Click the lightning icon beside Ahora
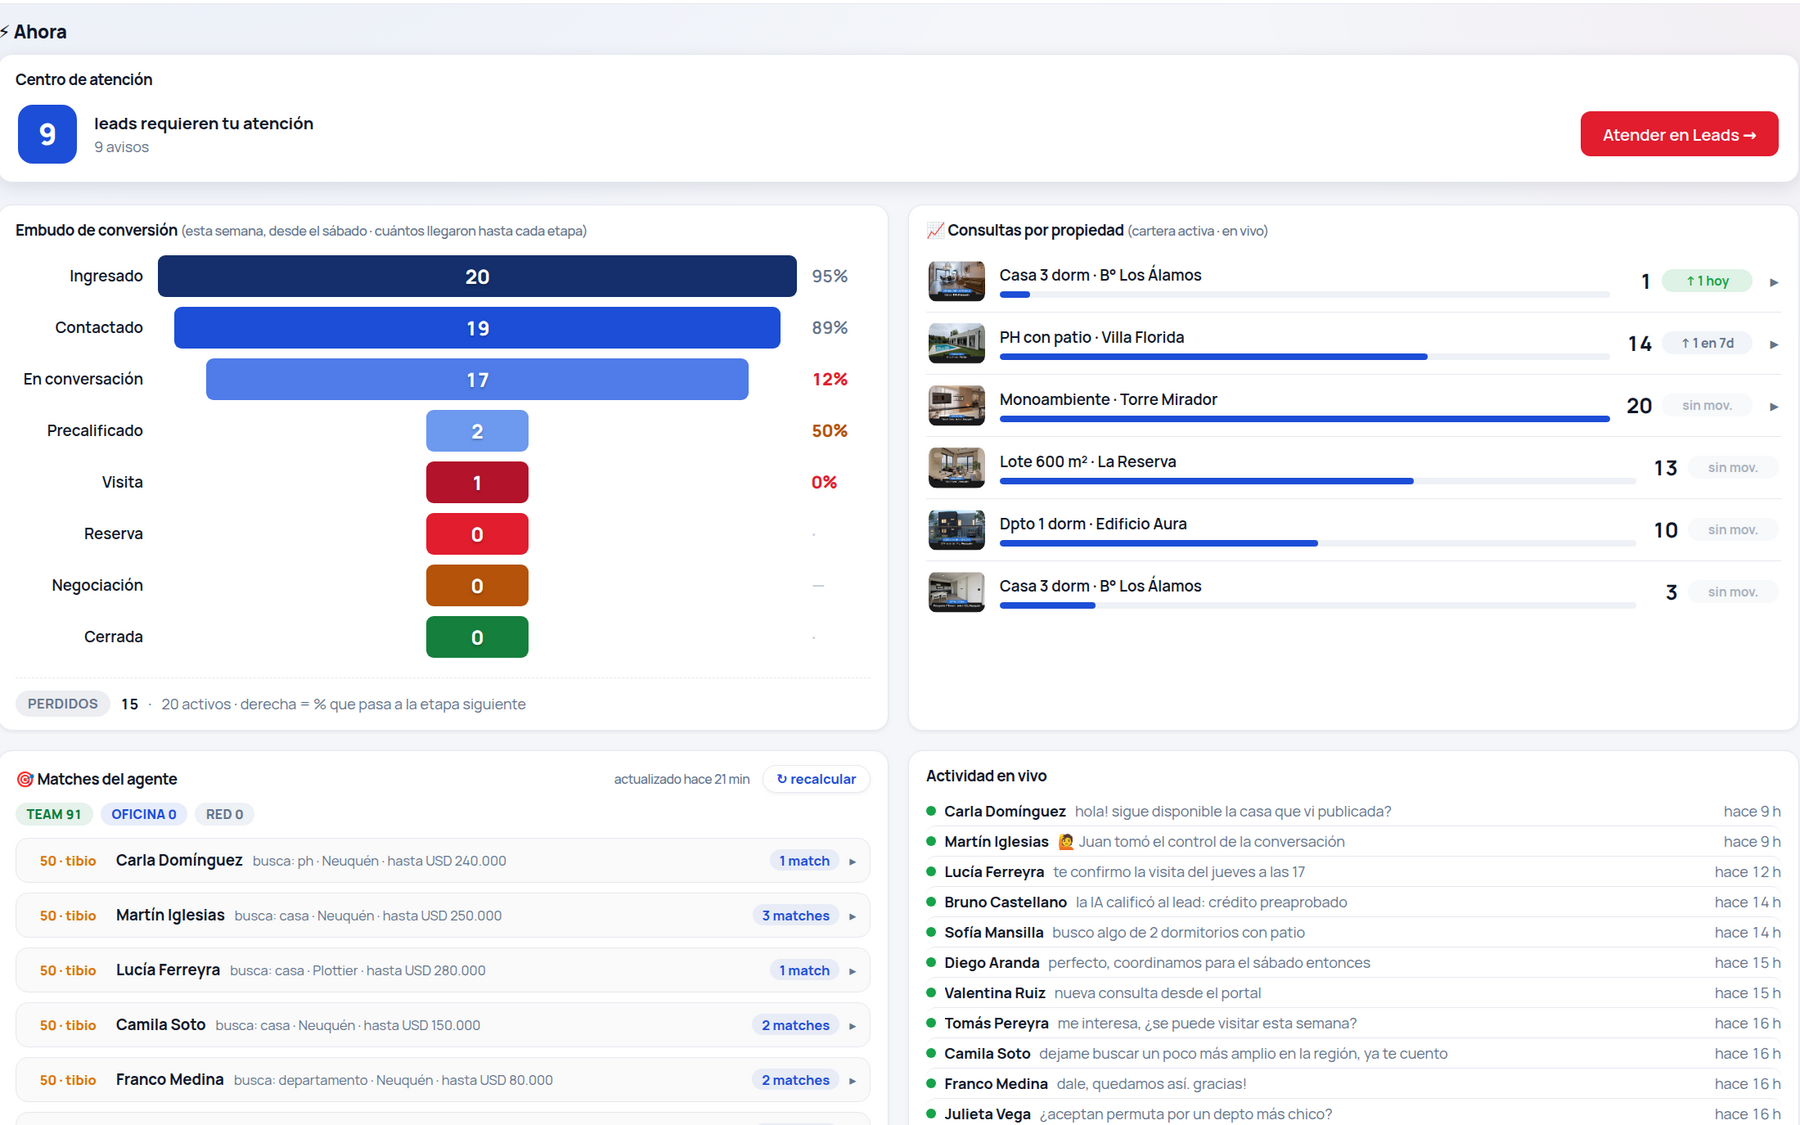Viewport: 1800px width, 1125px height. click(x=5, y=32)
